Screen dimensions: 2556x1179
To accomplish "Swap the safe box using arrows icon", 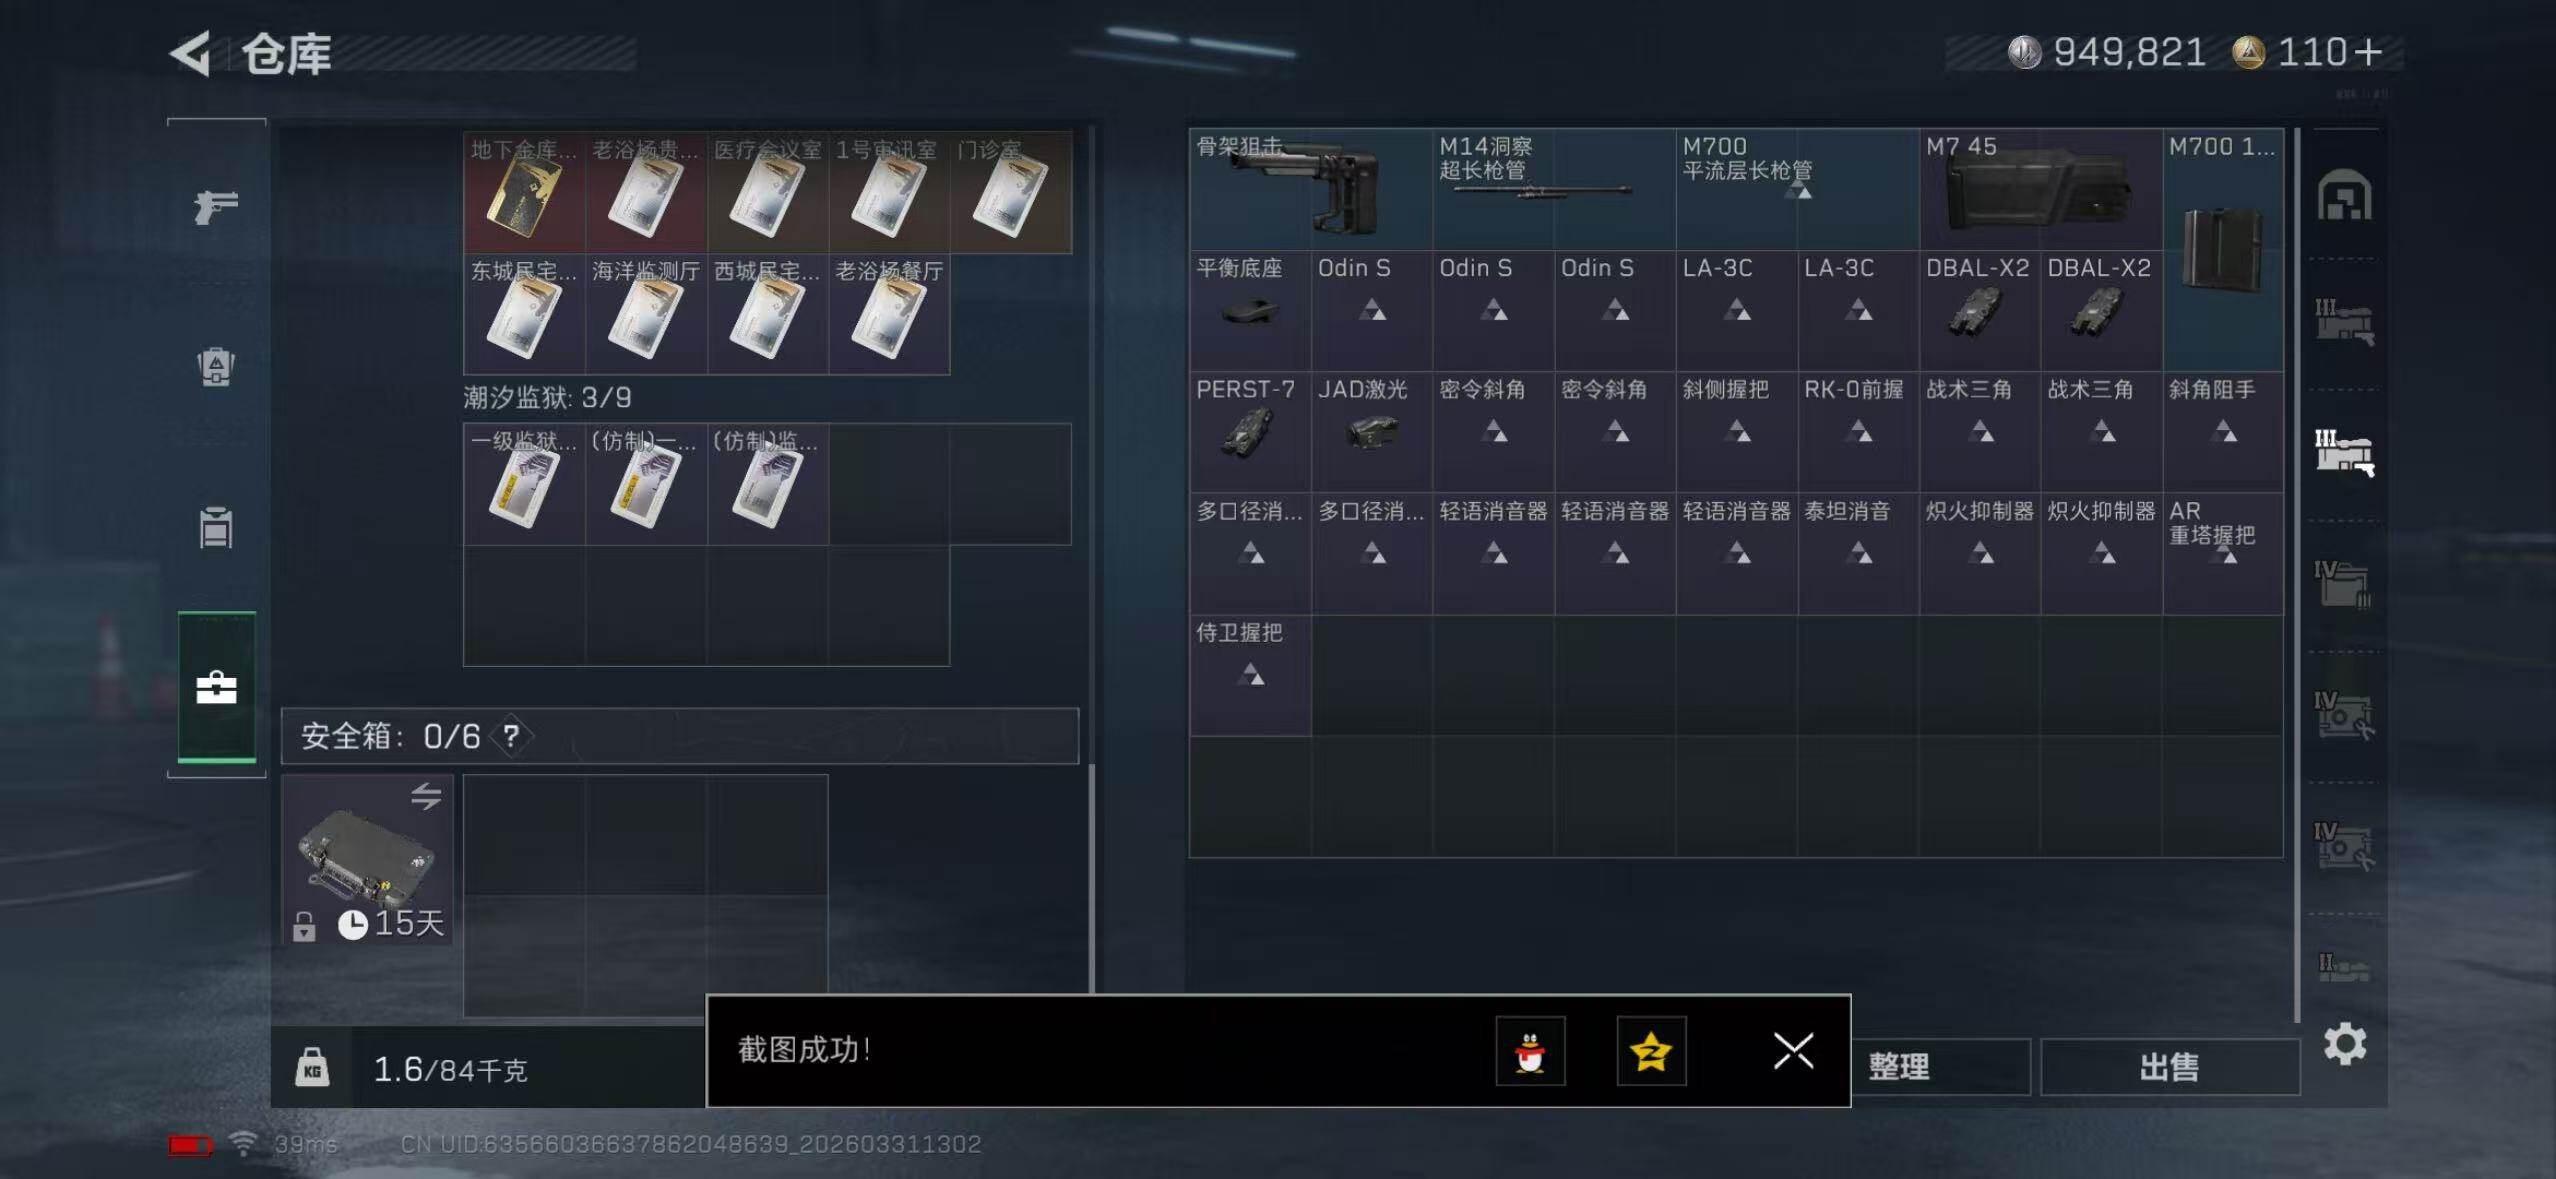I will click(426, 796).
